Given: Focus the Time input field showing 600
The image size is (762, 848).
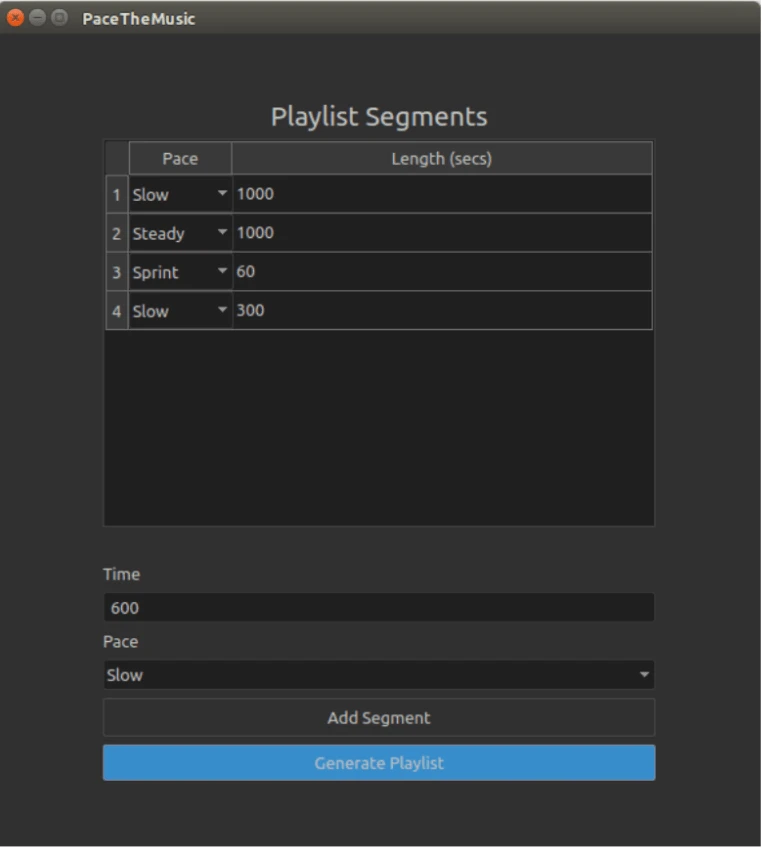Looking at the screenshot, I should 379,608.
